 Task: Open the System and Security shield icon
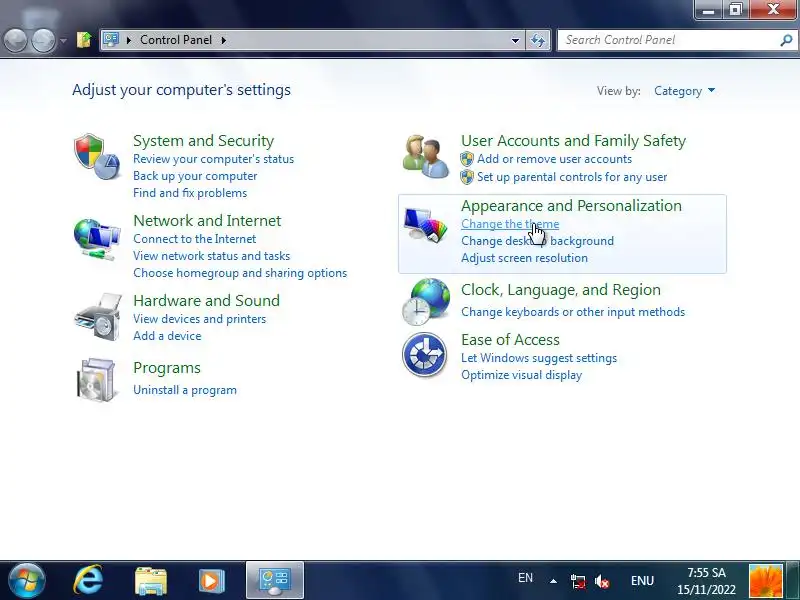97,156
